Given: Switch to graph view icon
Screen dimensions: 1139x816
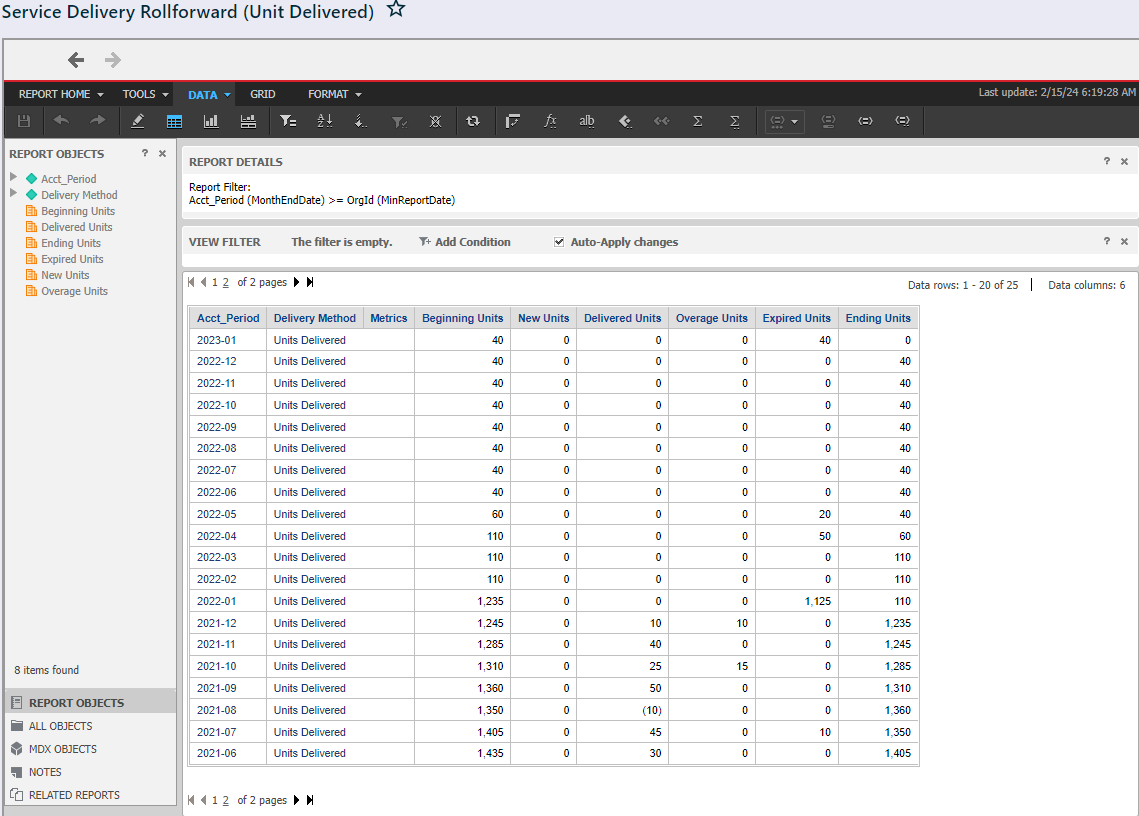Looking at the screenshot, I should [211, 121].
